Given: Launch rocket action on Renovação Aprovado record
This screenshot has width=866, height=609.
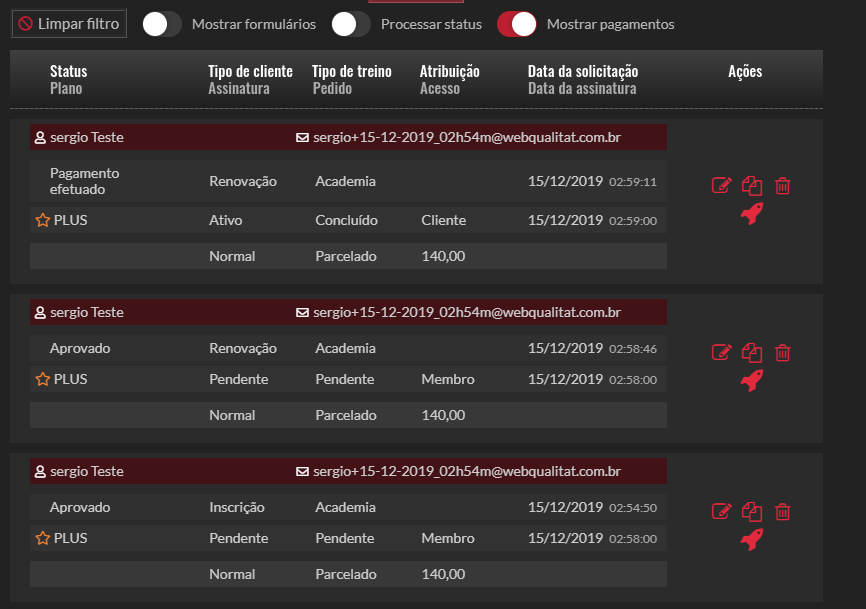Looking at the screenshot, I should [x=752, y=379].
